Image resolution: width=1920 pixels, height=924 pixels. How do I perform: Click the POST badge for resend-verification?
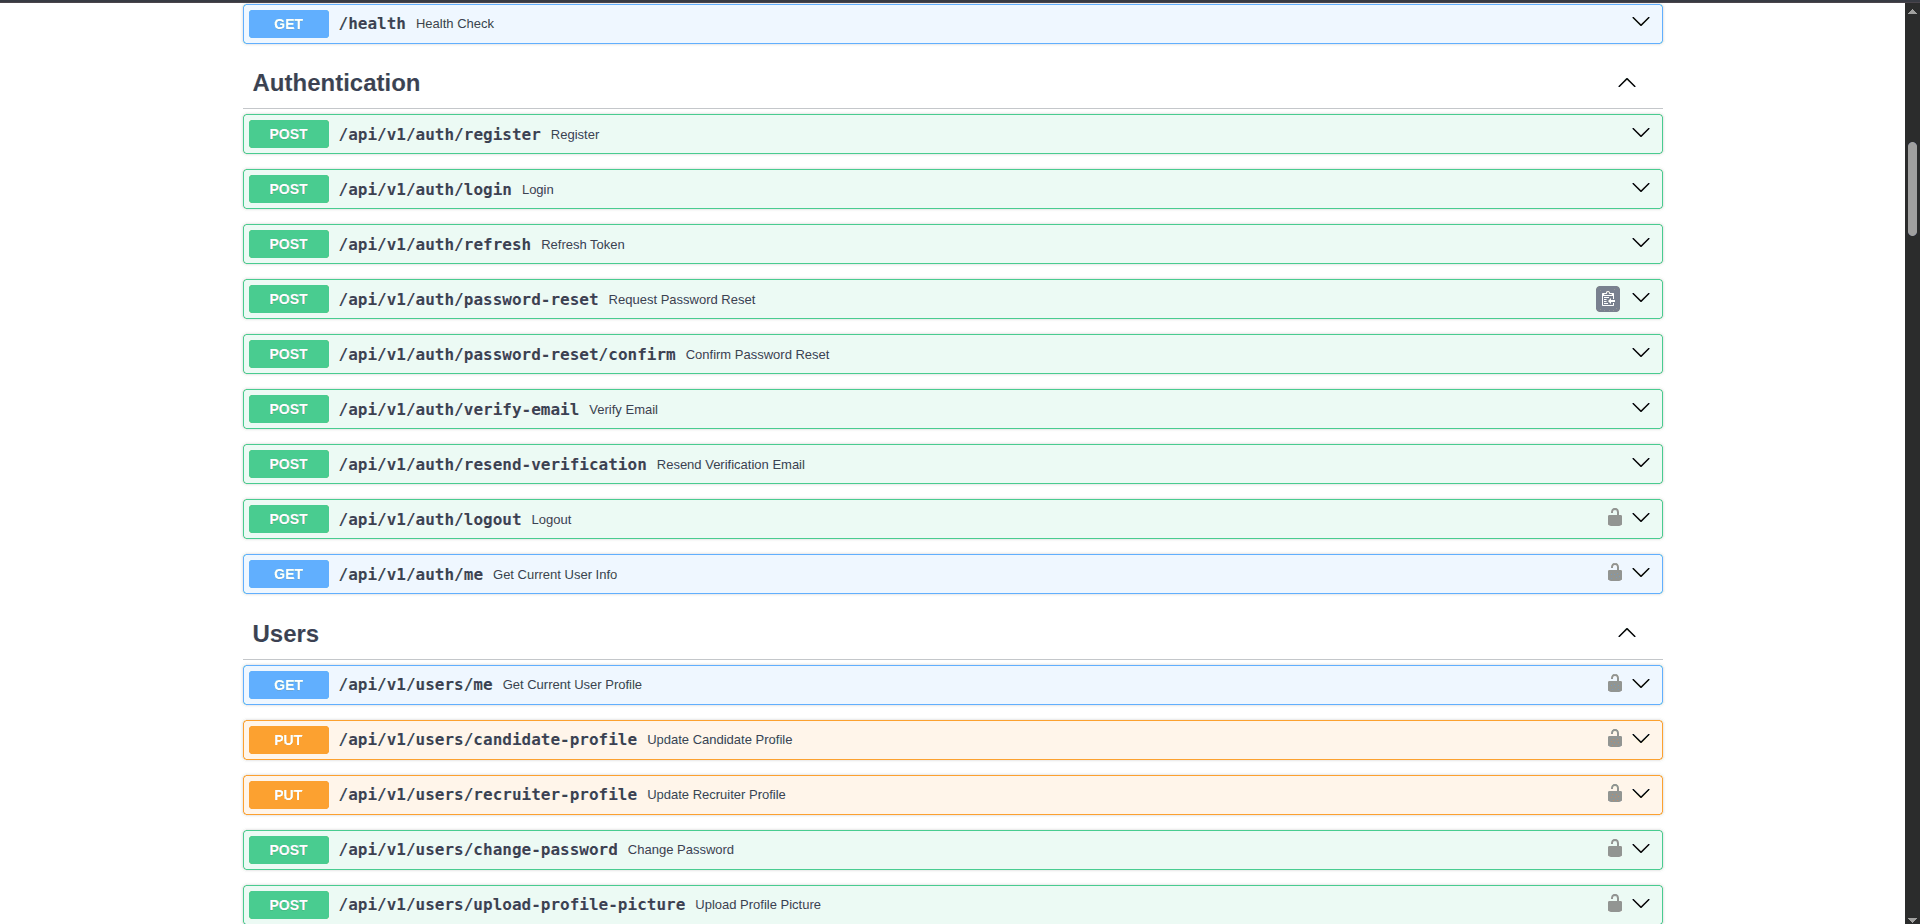pos(288,464)
